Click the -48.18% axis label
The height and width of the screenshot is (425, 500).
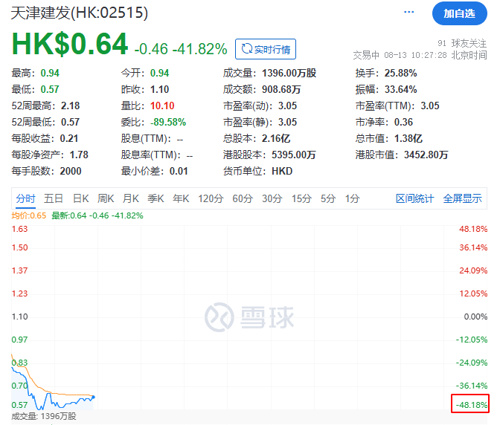click(470, 404)
